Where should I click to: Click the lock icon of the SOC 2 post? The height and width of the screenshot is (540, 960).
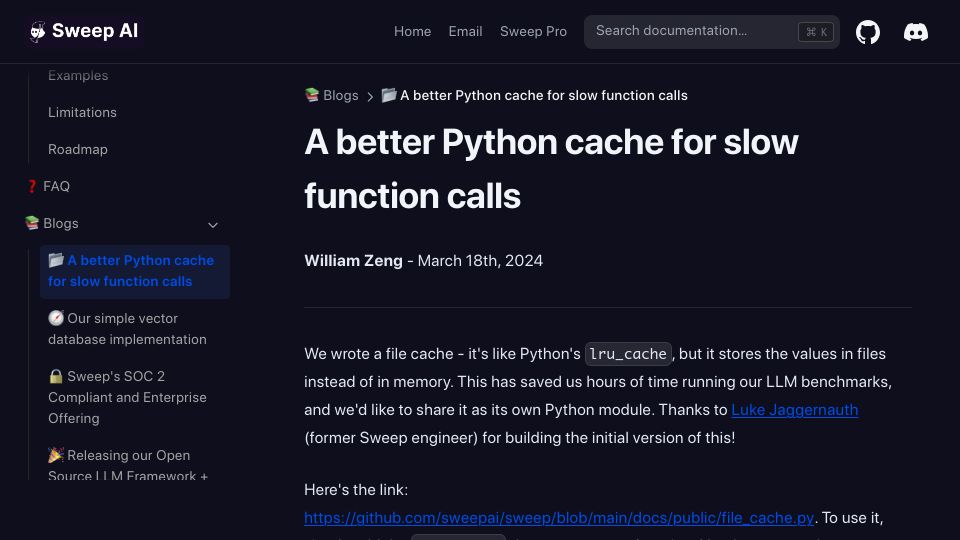(56, 376)
